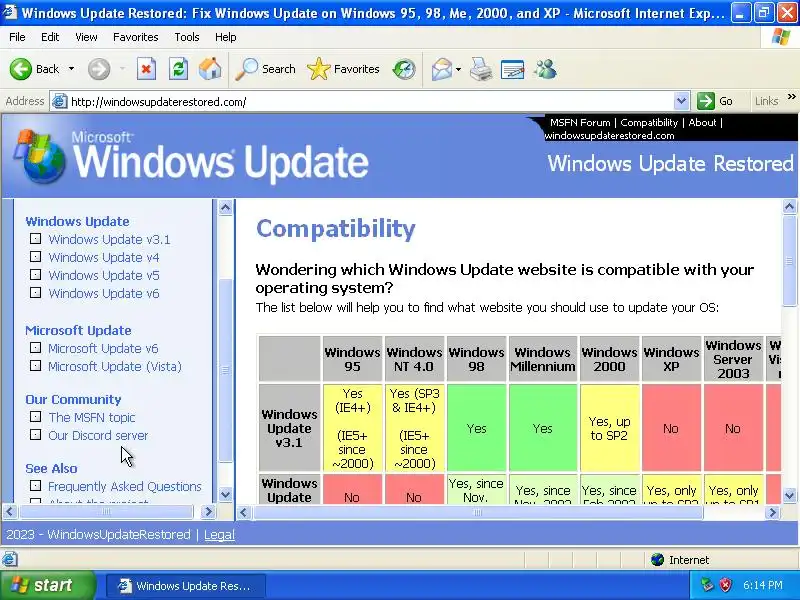The width and height of the screenshot is (800, 600).
Task: Click the Windows Update v3.1 row header
Action: click(289, 428)
